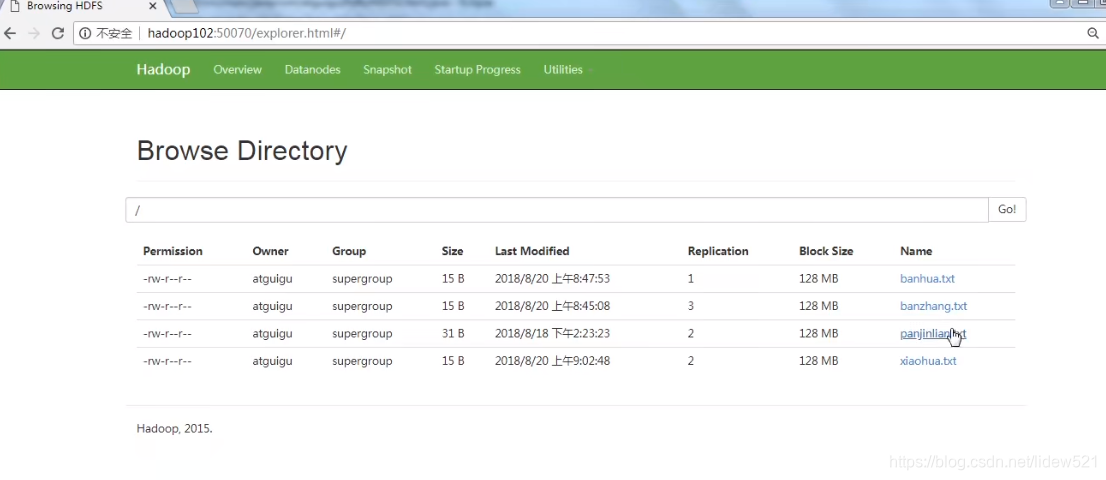
Task: Open the panjinlian.txt file link
Action: tap(933, 333)
